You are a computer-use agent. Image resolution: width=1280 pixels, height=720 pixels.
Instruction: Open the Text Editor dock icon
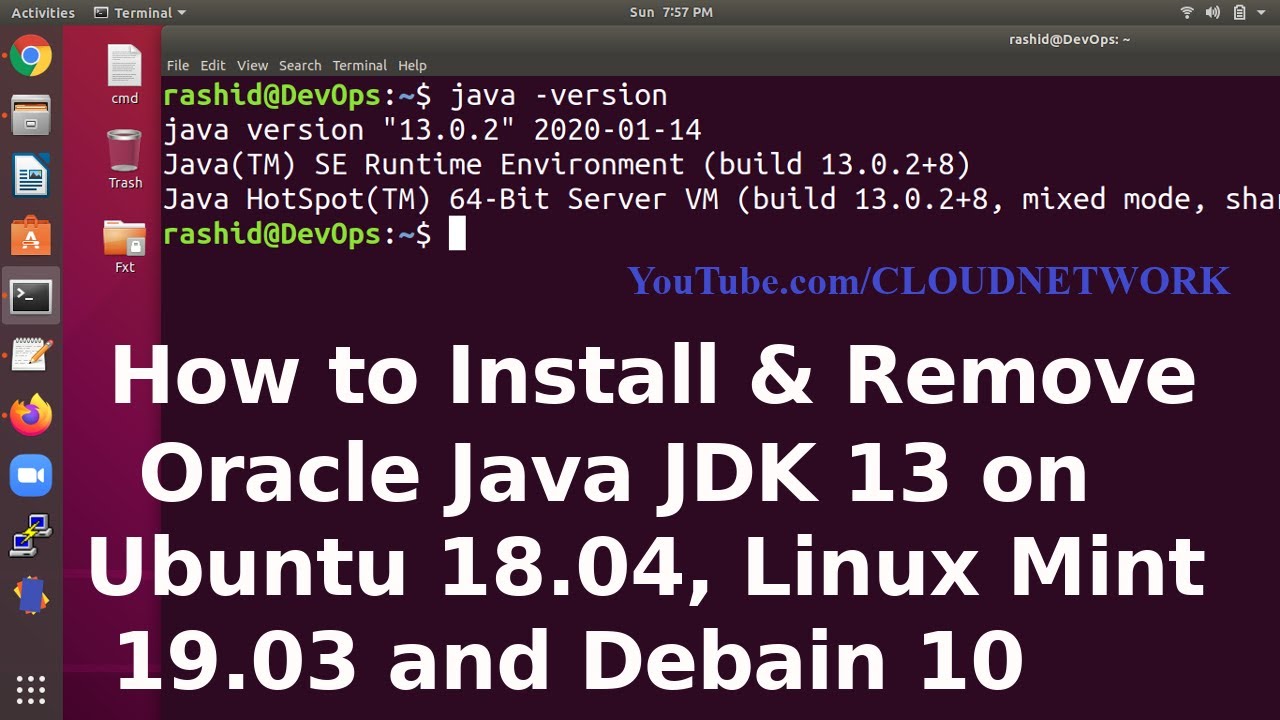[31, 355]
